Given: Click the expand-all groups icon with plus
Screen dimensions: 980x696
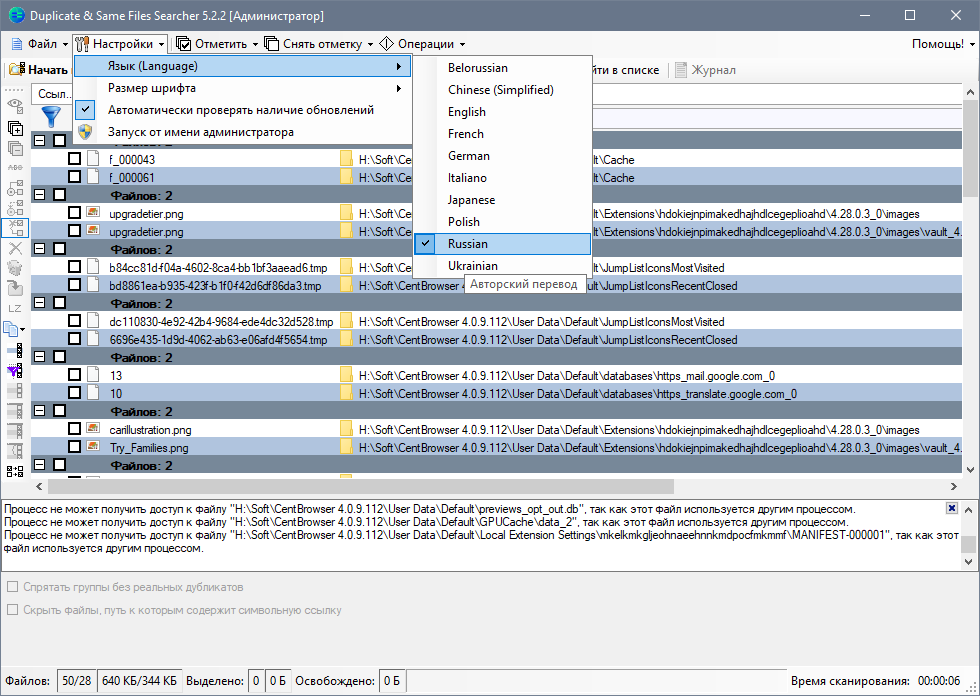Looking at the screenshot, I should click(15, 129).
